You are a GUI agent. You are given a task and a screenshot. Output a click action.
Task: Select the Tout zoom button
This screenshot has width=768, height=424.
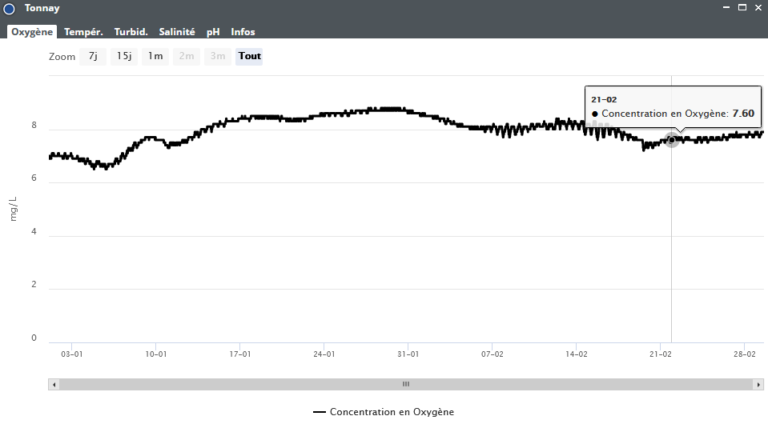(x=250, y=56)
